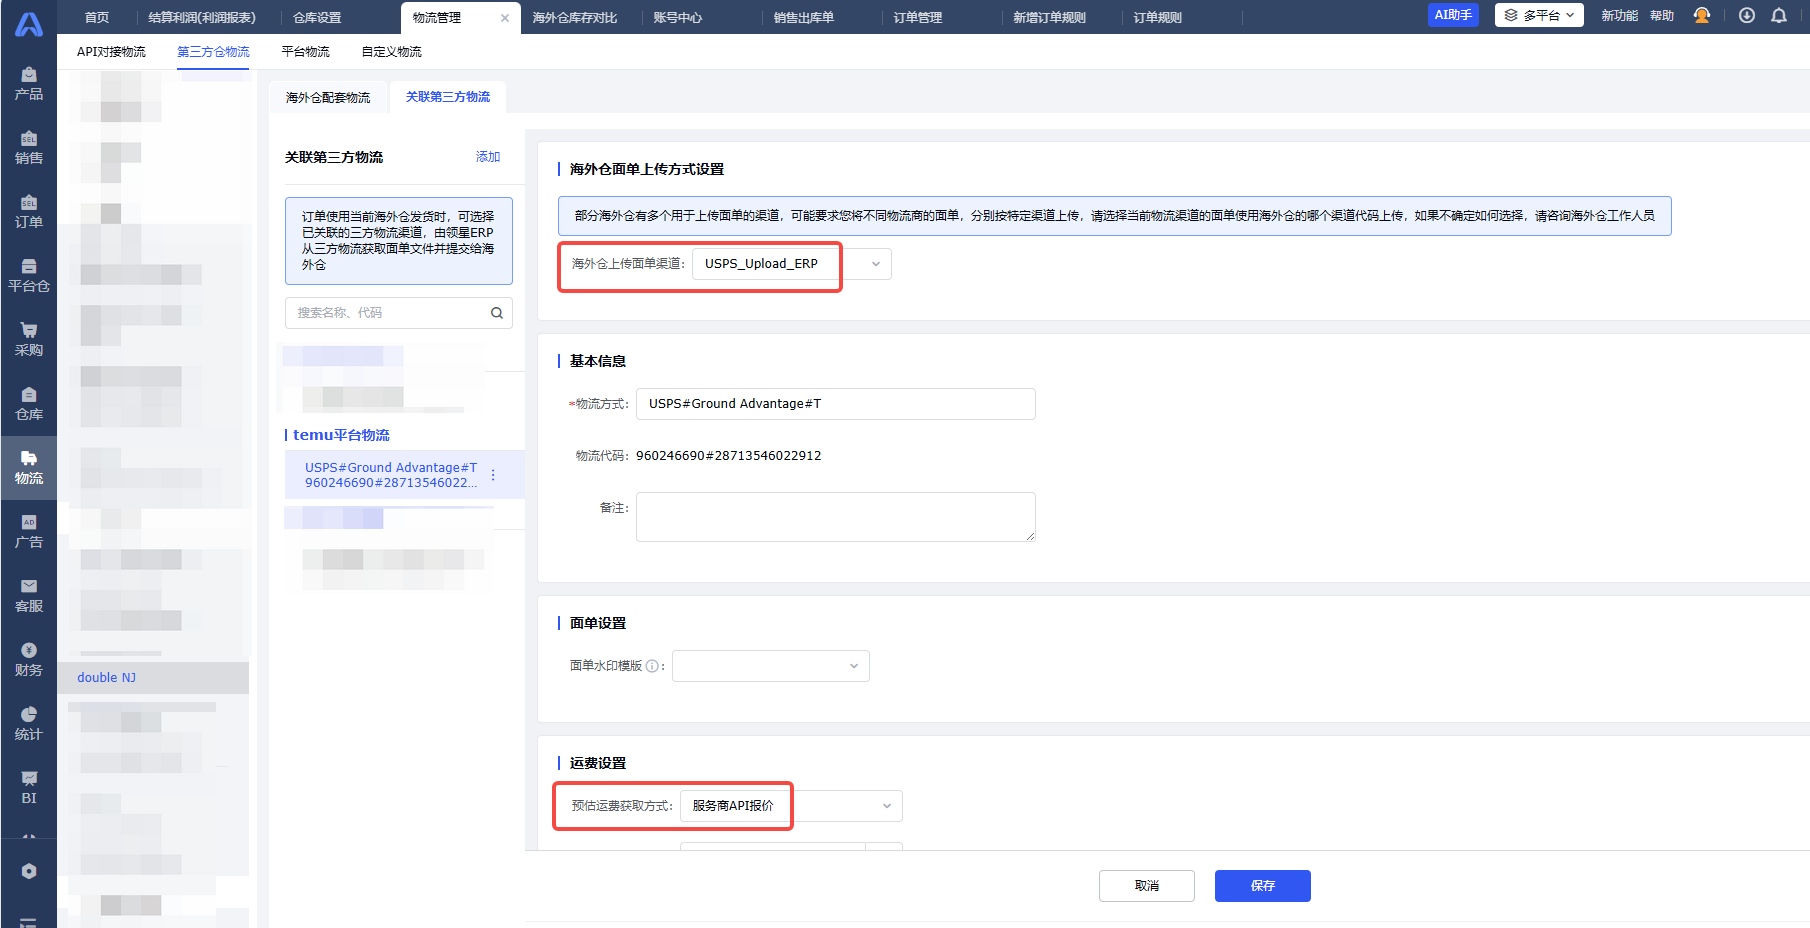The width and height of the screenshot is (1810, 928).
Task: Switch to 海外仓配套物流 tab
Action: 328,98
